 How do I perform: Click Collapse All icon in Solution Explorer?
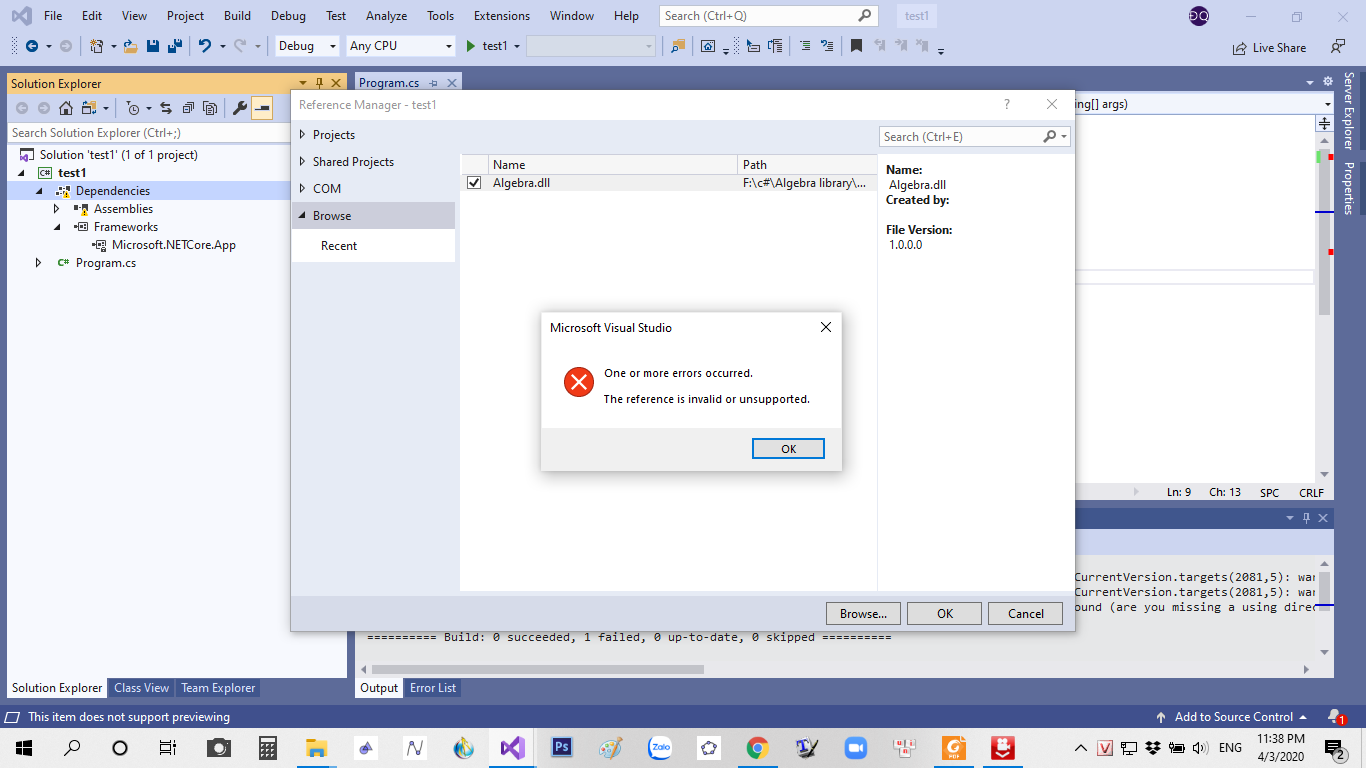pos(188,108)
